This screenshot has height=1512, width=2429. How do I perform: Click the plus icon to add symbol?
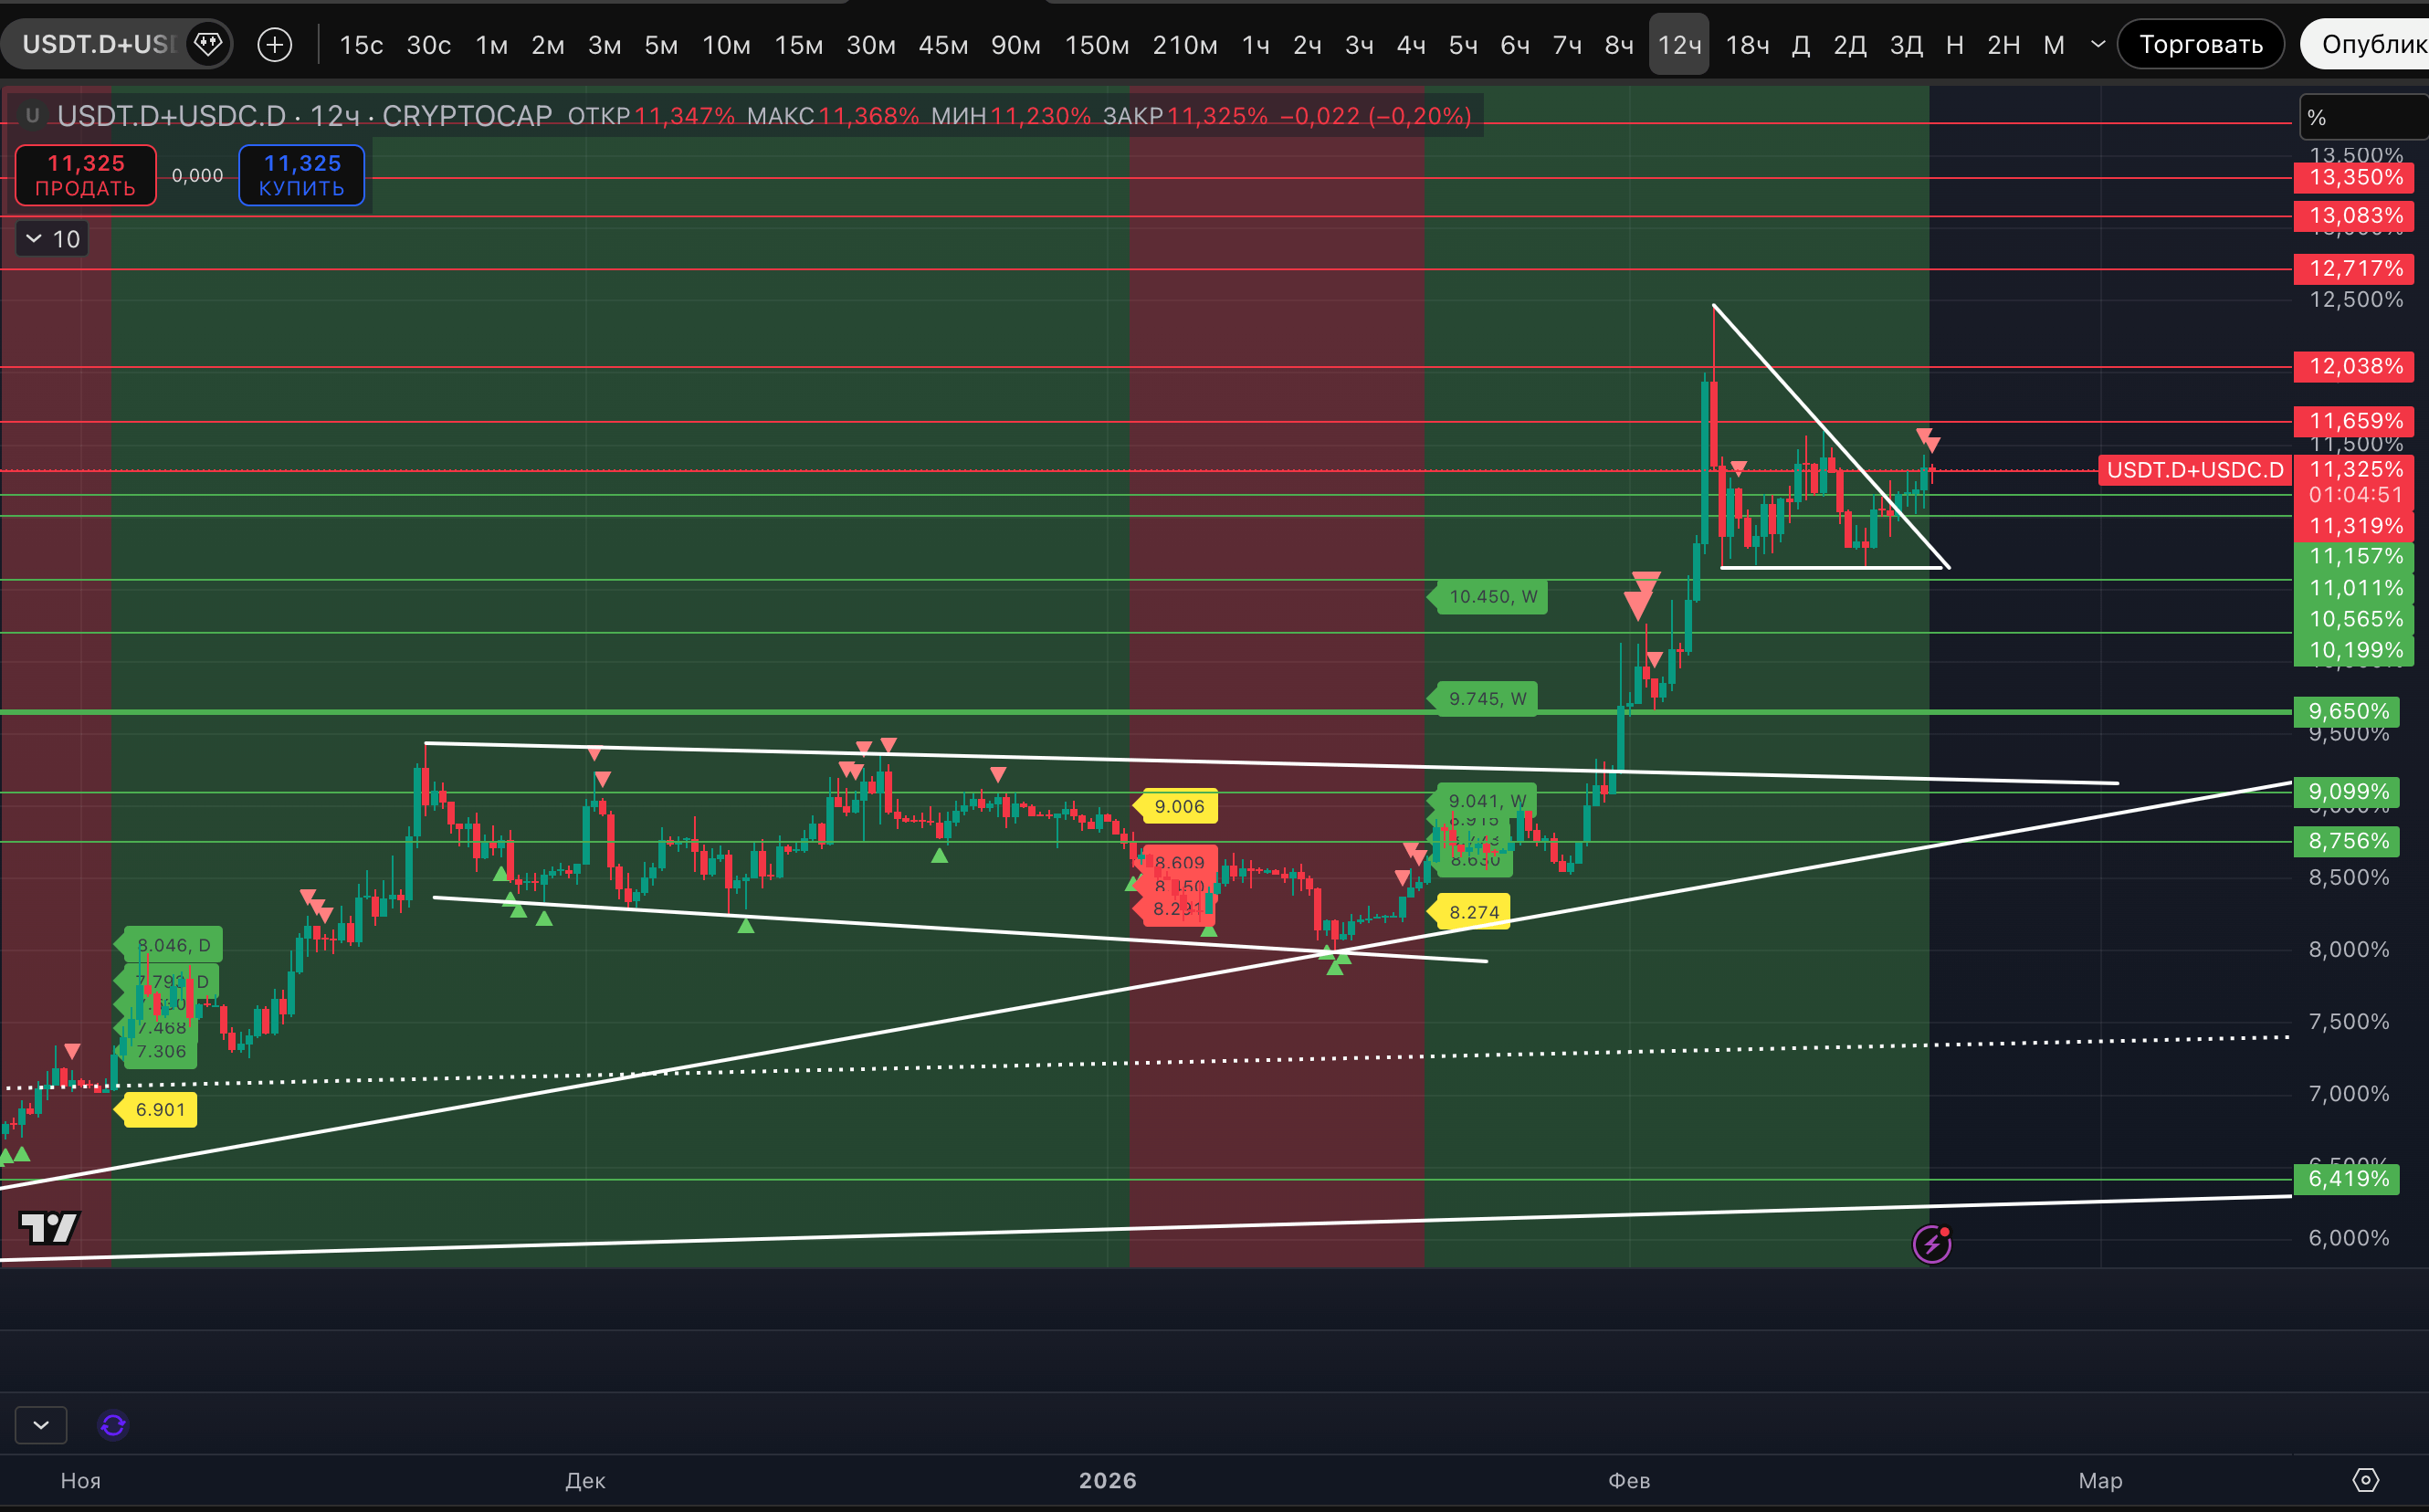click(x=274, y=44)
